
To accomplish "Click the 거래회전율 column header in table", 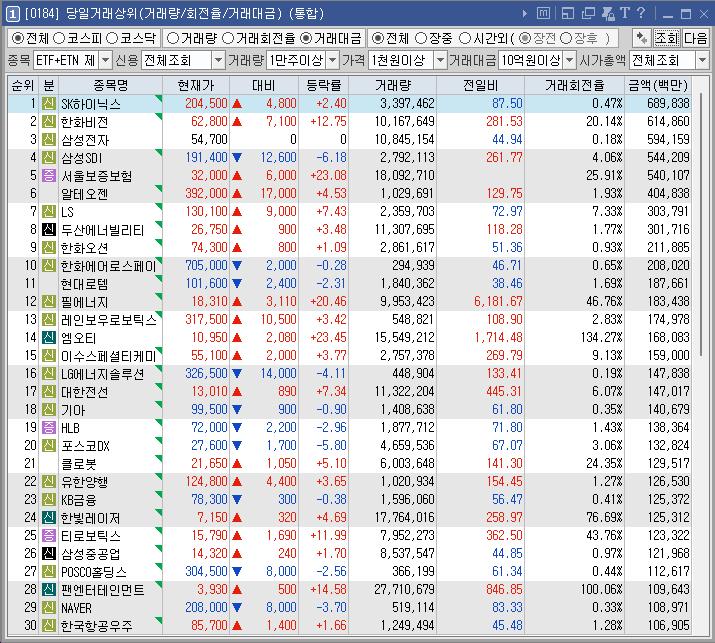I will [x=575, y=85].
